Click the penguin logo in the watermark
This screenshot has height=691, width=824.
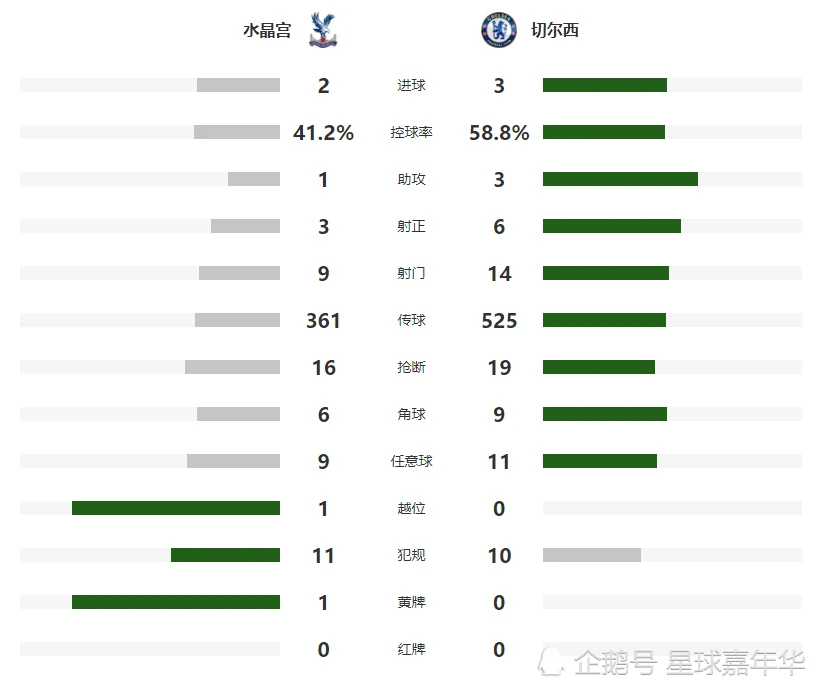(x=551, y=661)
